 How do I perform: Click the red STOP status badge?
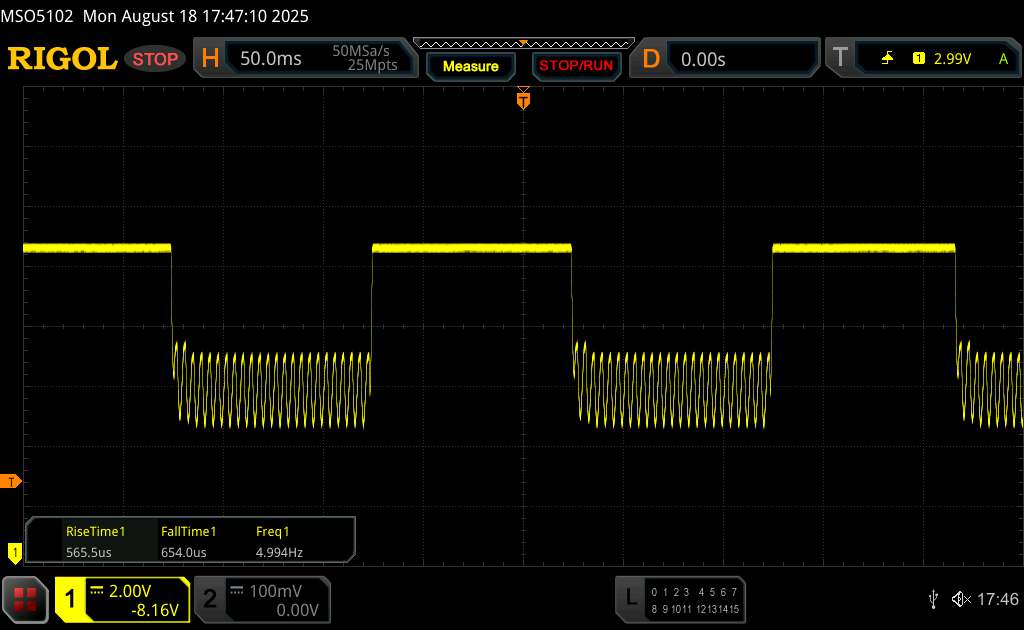(x=156, y=59)
